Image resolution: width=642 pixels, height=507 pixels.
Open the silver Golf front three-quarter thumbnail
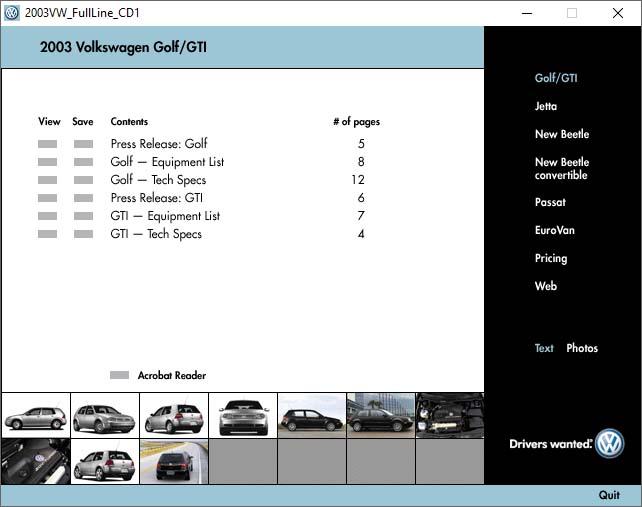(x=105, y=415)
